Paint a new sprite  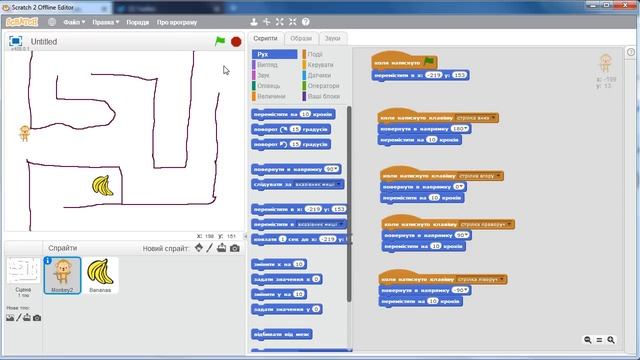tap(209, 248)
